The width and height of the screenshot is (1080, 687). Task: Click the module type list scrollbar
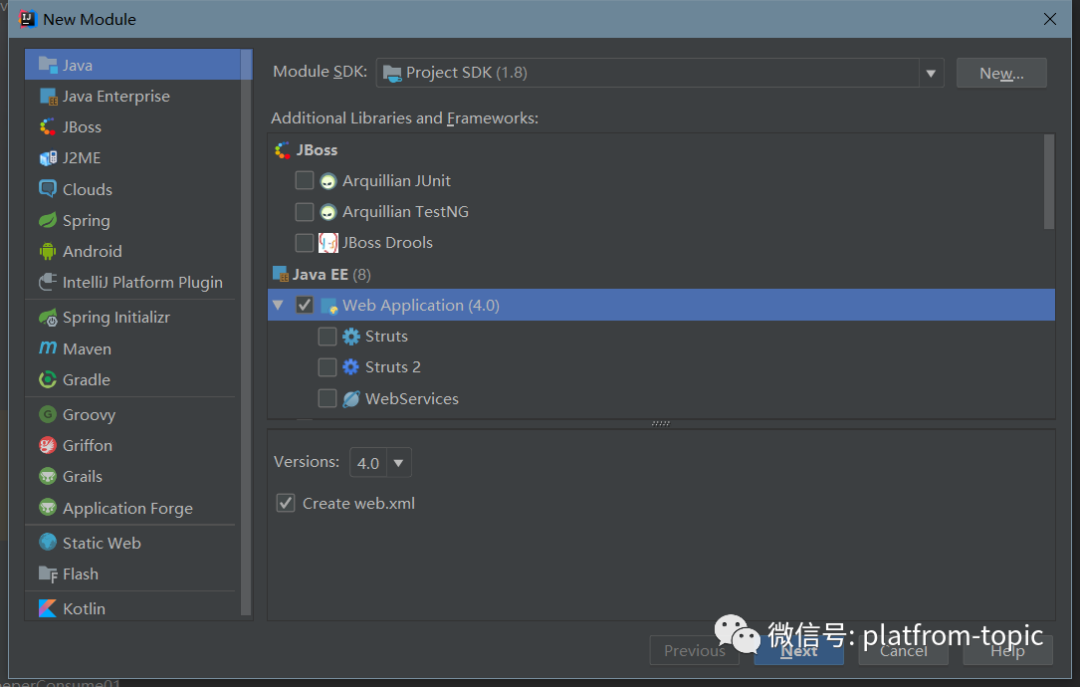point(247,333)
